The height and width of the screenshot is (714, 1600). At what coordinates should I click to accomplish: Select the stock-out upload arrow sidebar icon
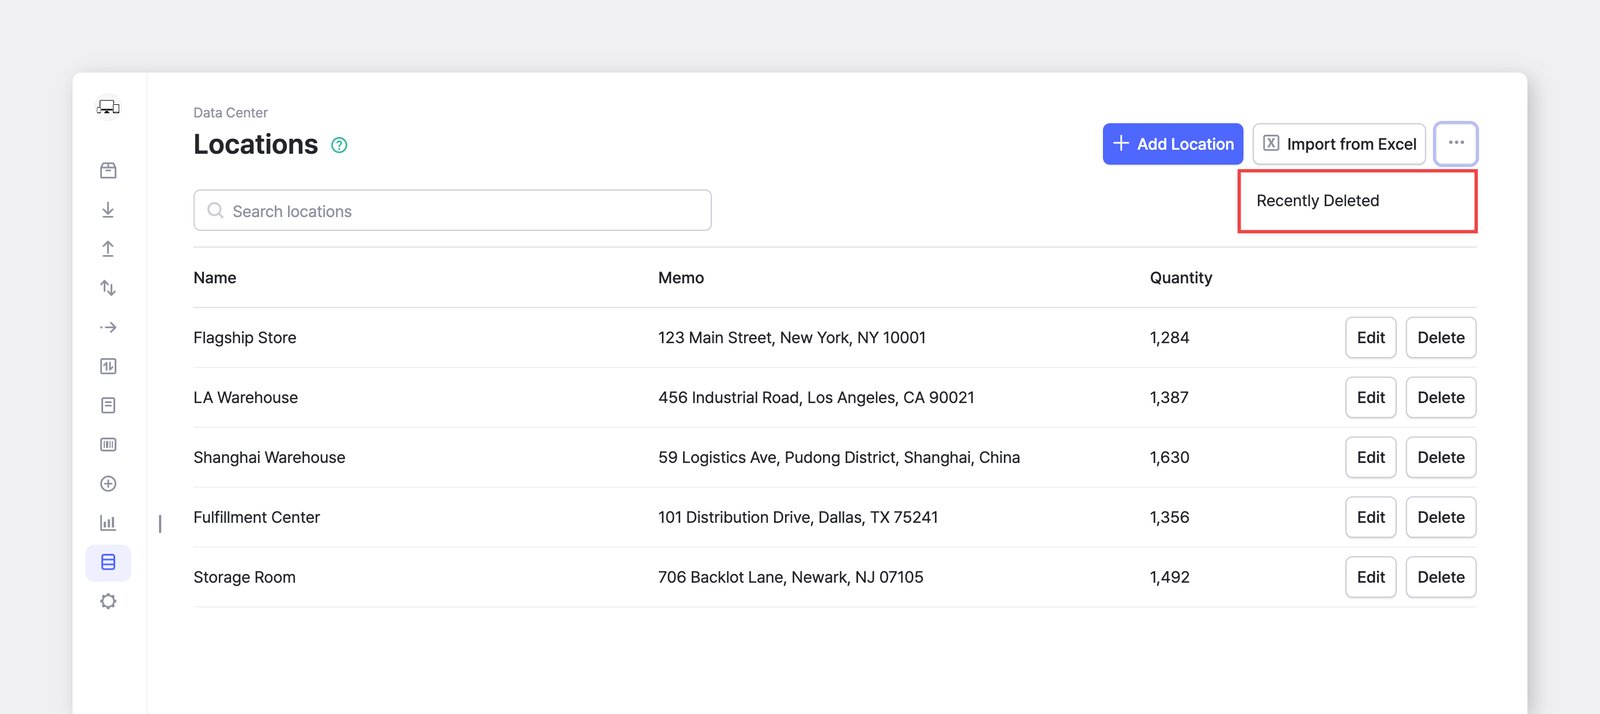[x=108, y=249]
